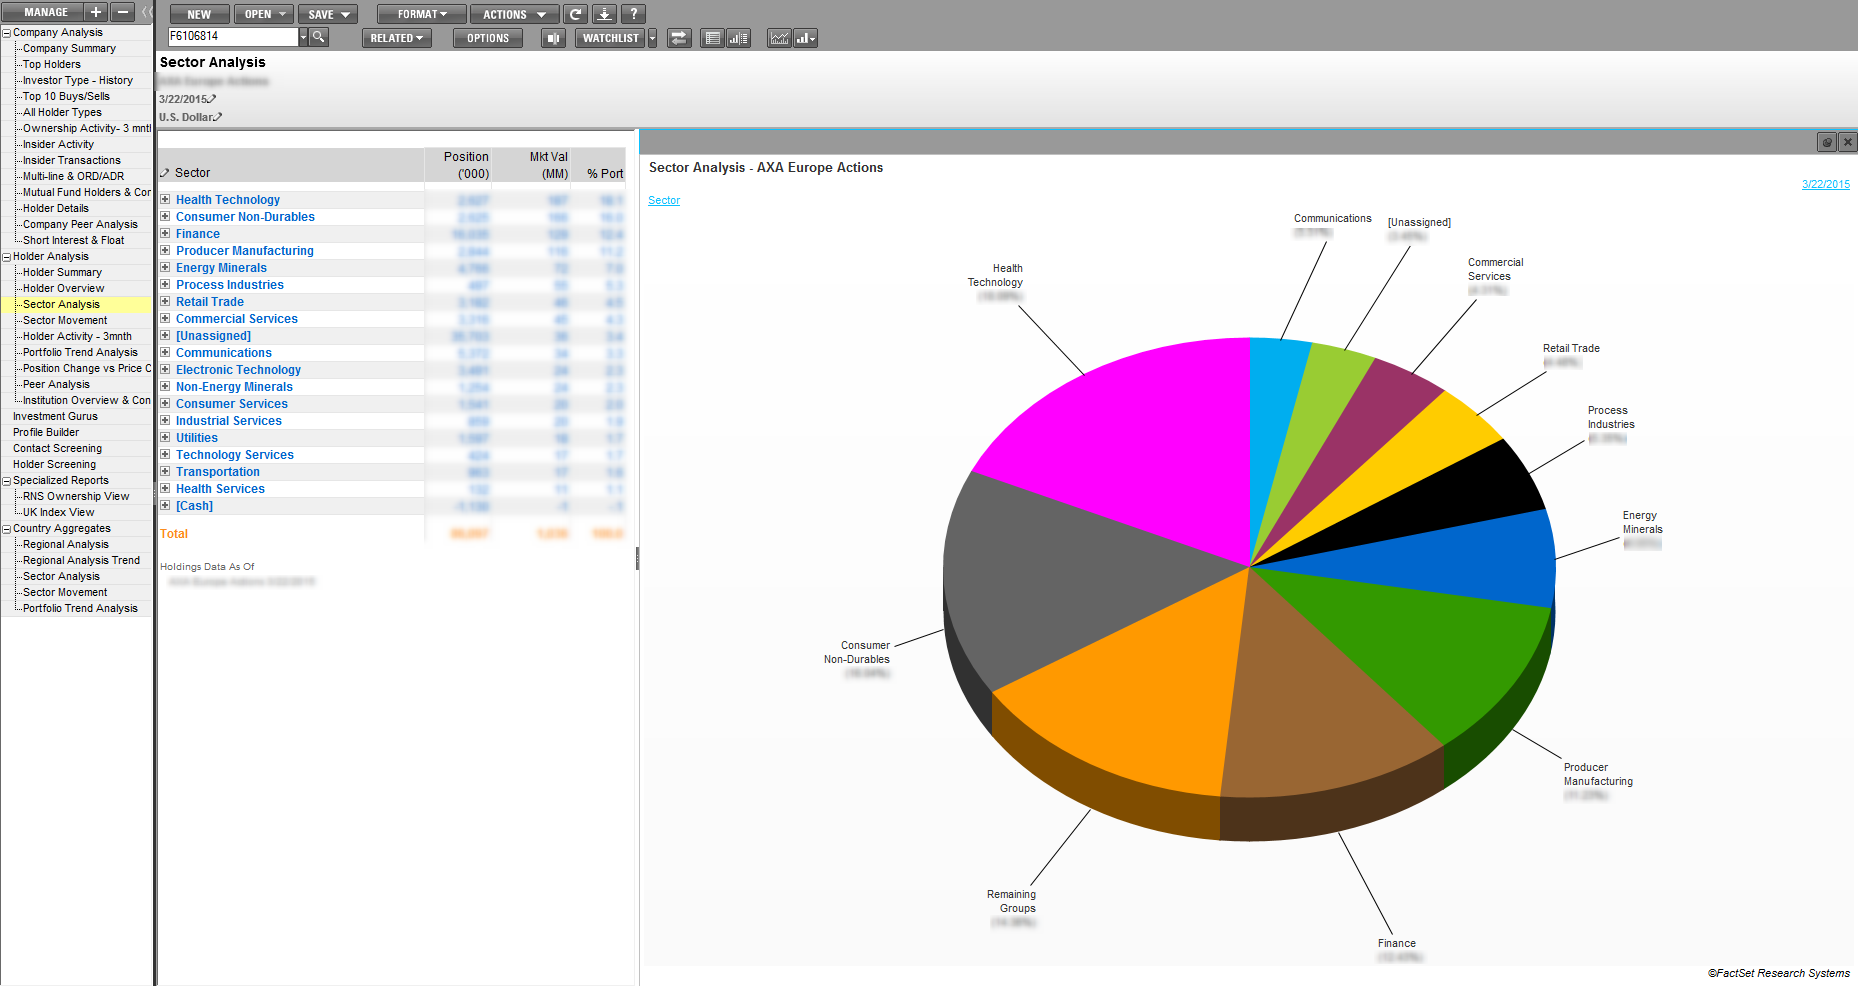Open help with the question mark icon

tap(633, 14)
